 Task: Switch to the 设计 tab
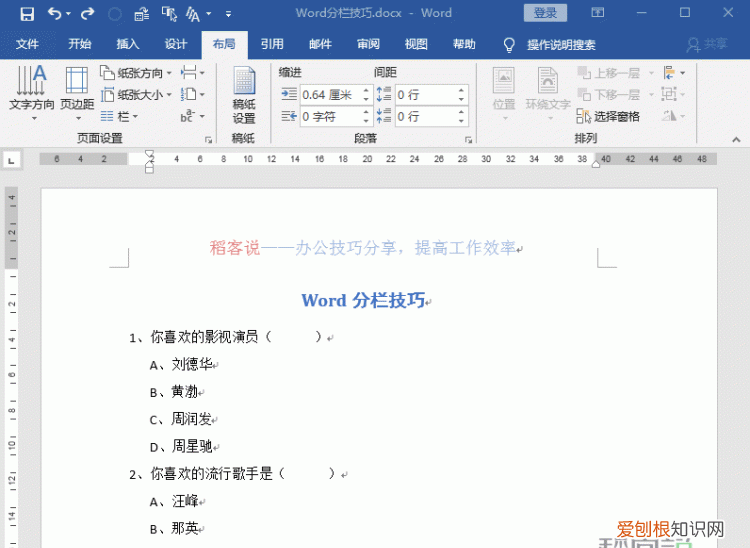coord(176,44)
